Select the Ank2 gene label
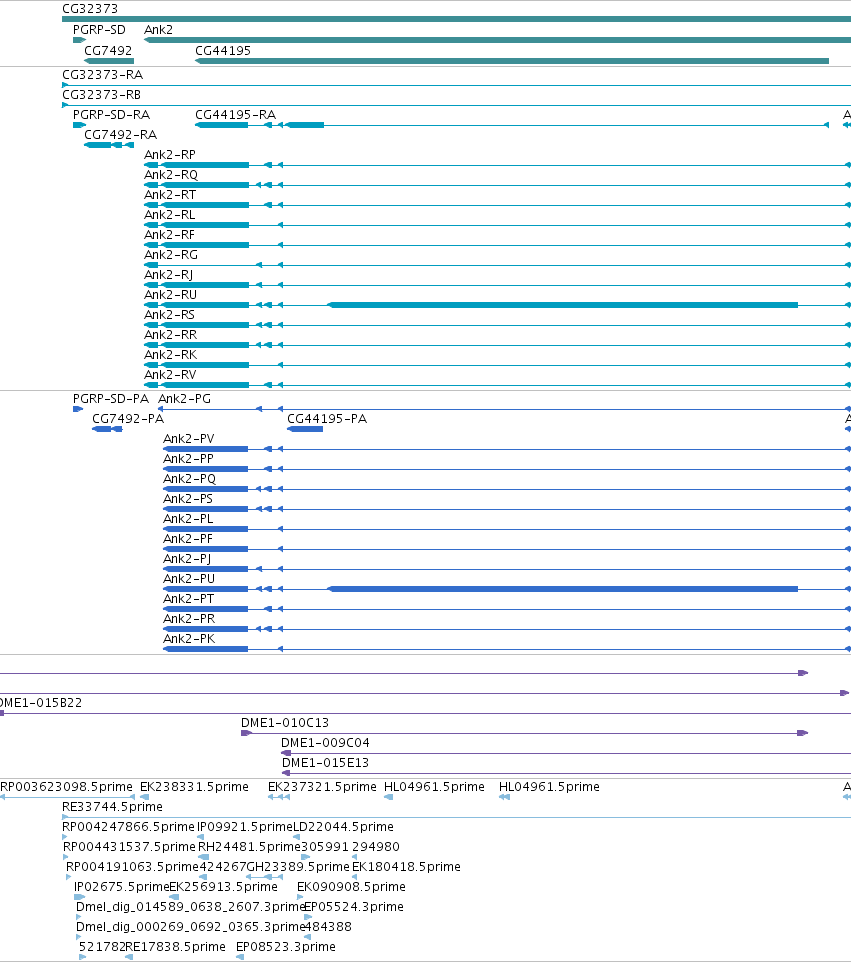Image resolution: width=851 pixels, height=962 pixels. point(158,29)
